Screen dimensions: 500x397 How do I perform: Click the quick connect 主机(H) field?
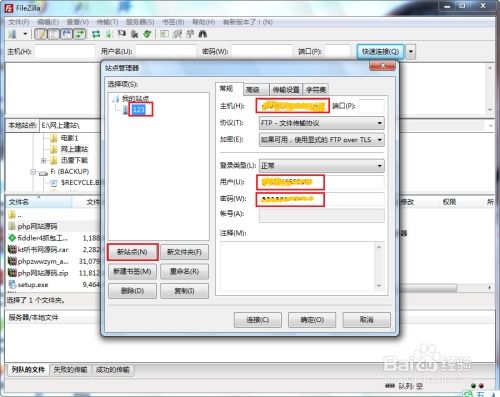(65, 52)
